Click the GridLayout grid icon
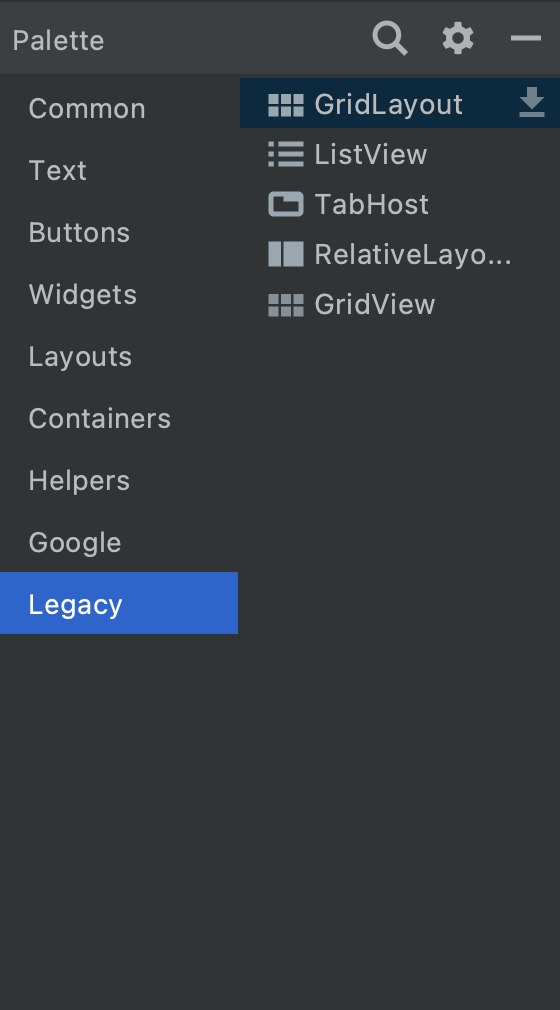This screenshot has height=1010, width=560. pos(285,104)
